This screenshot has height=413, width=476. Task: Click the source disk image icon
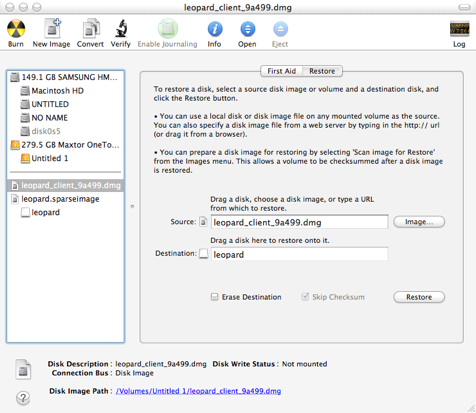(x=203, y=222)
